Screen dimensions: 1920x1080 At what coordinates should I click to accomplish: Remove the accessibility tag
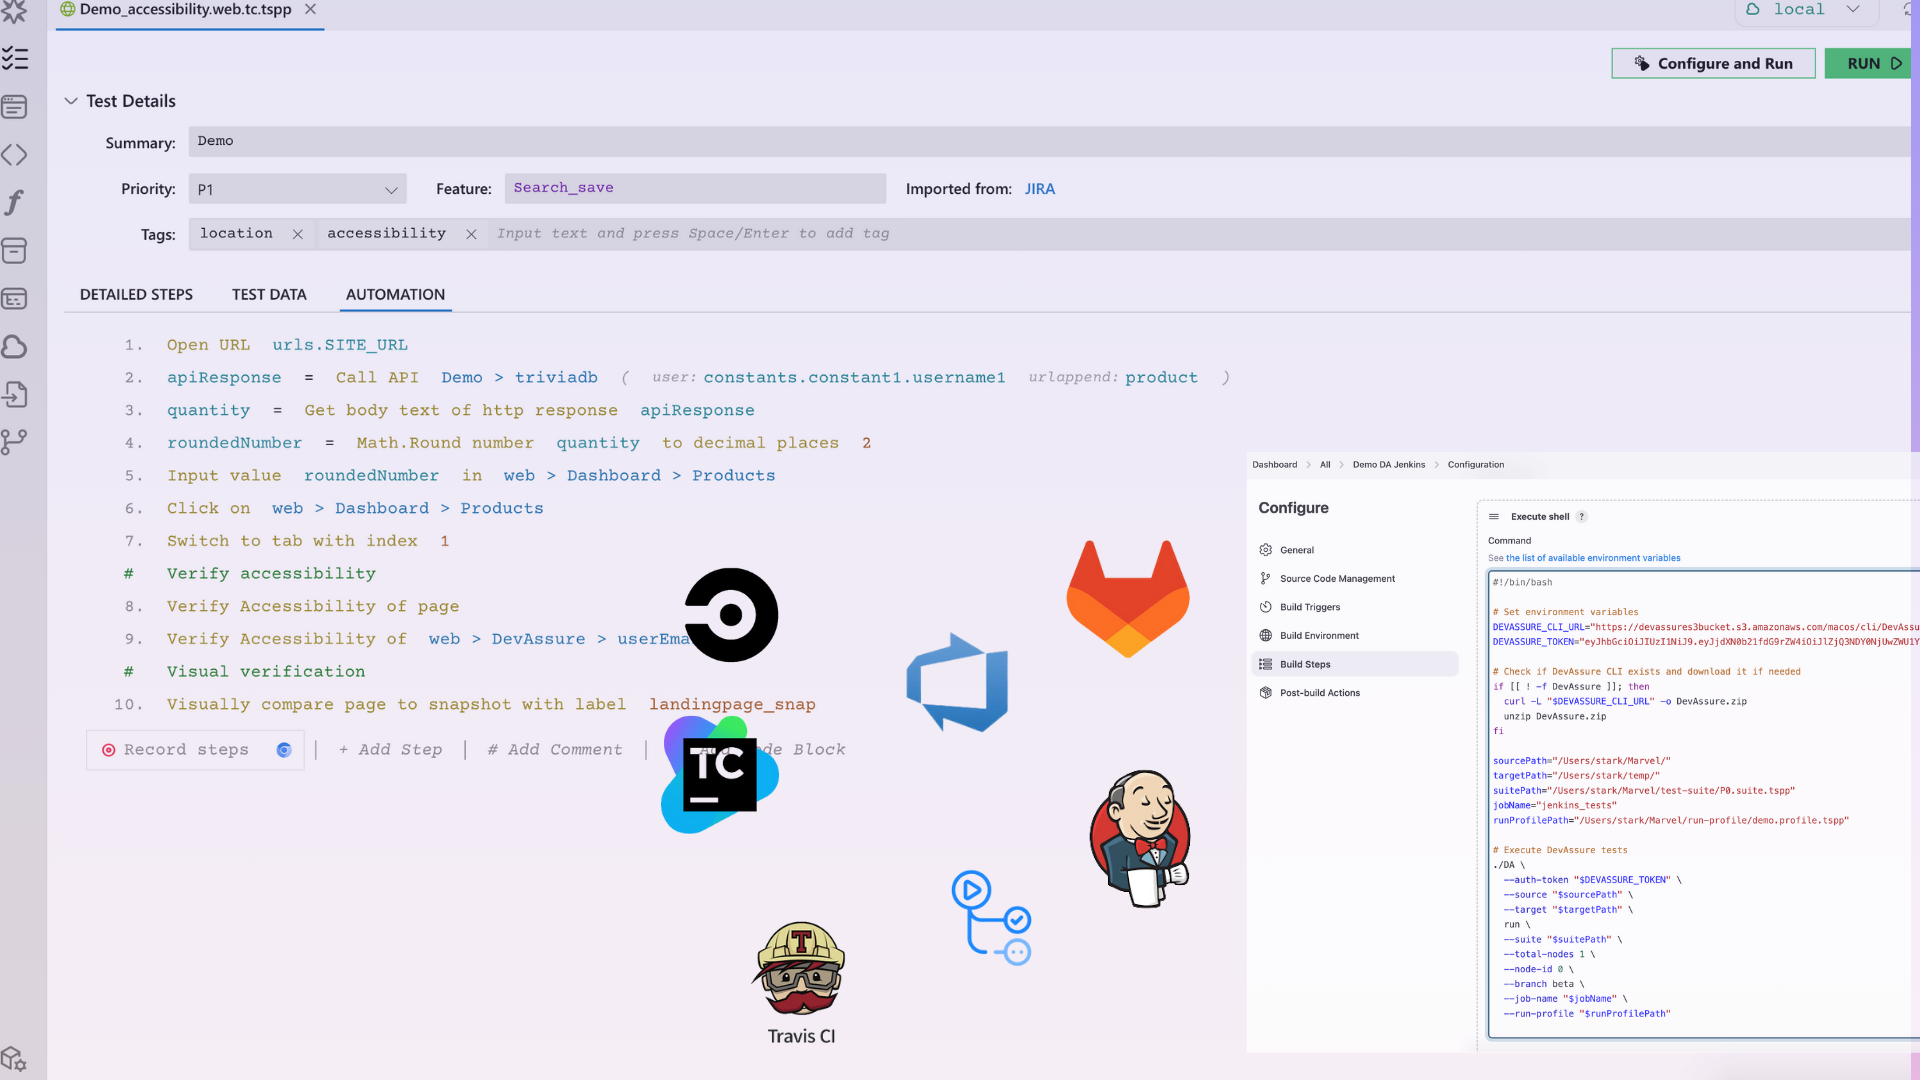tap(471, 234)
